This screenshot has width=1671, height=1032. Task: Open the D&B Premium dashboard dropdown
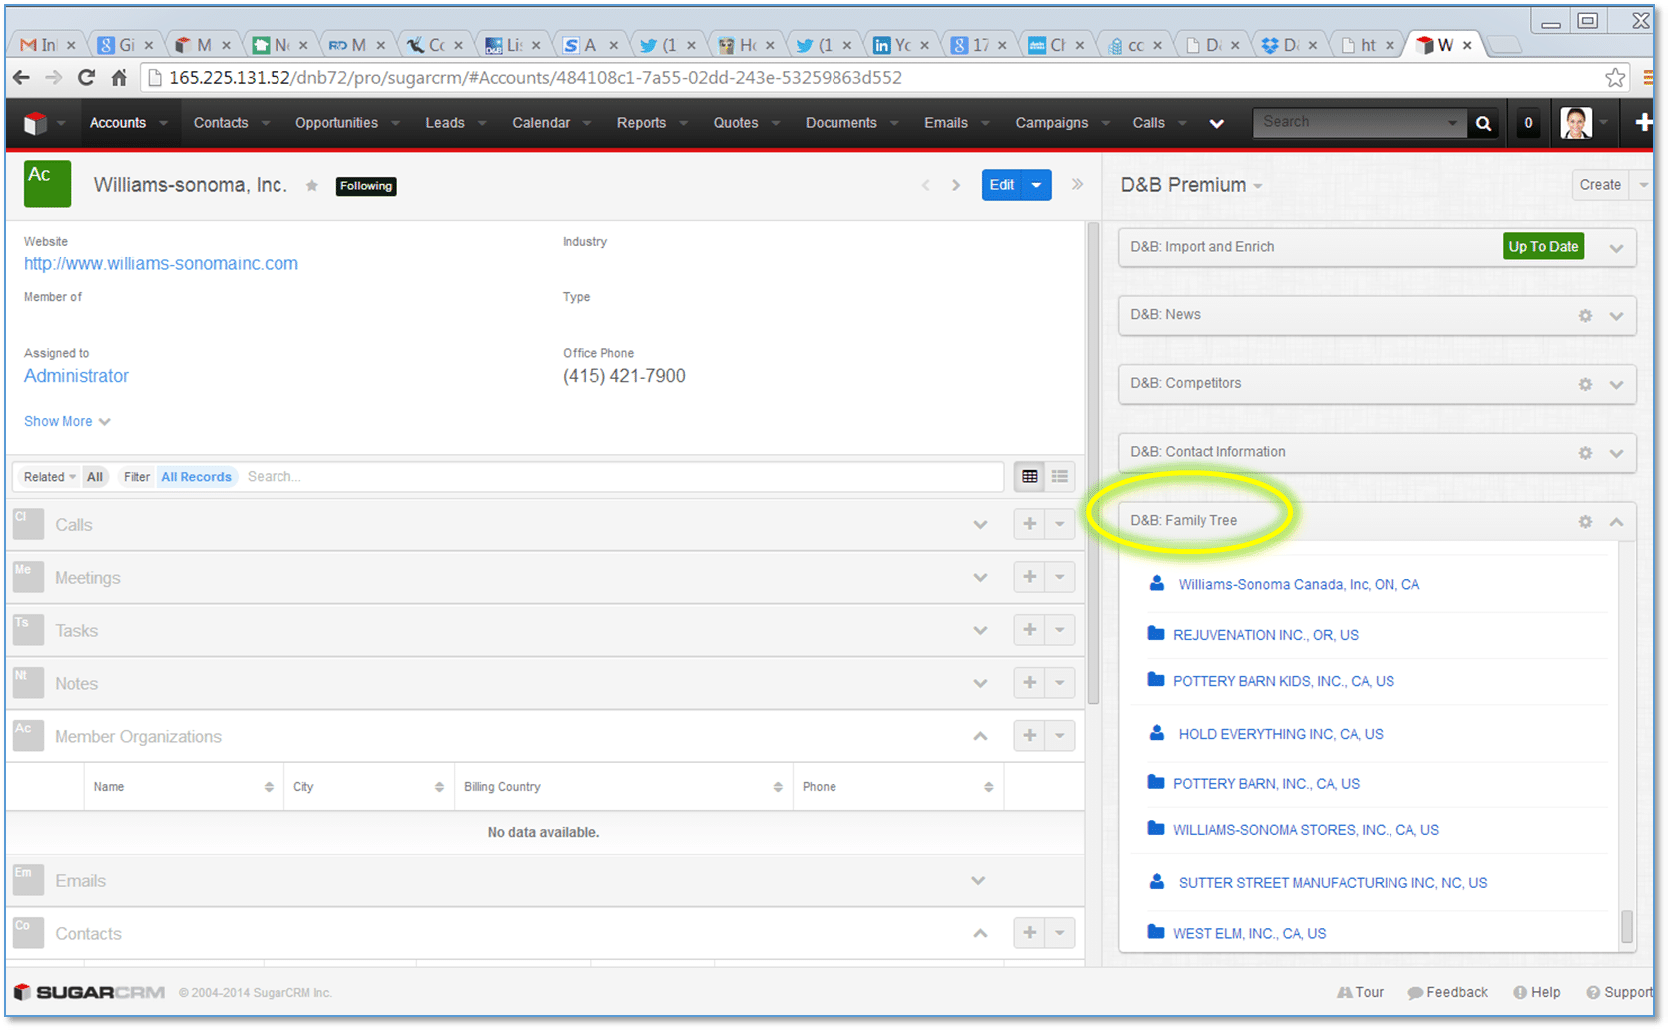pyautogui.click(x=1258, y=187)
